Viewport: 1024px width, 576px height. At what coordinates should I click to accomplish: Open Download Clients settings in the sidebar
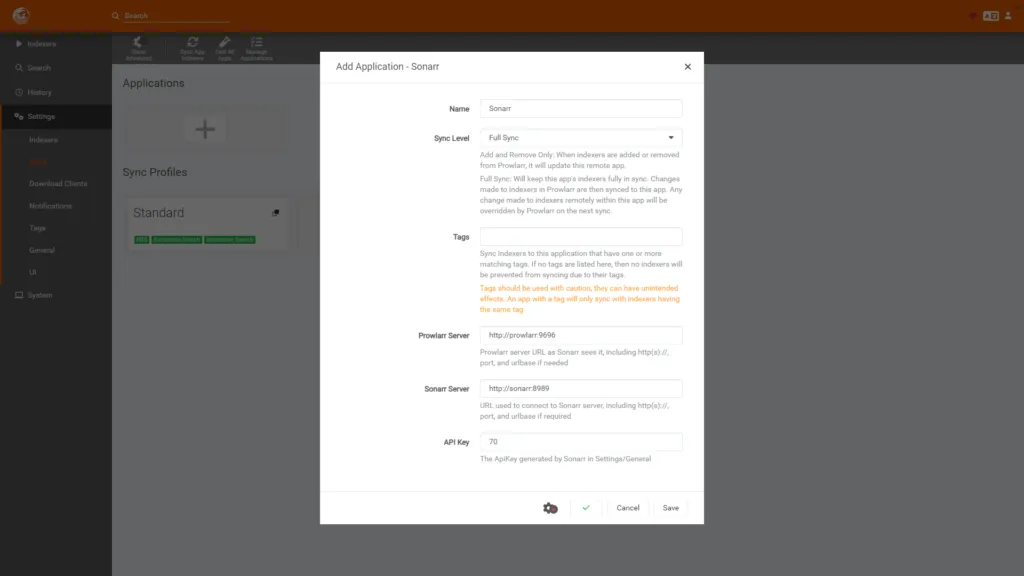tap(58, 184)
